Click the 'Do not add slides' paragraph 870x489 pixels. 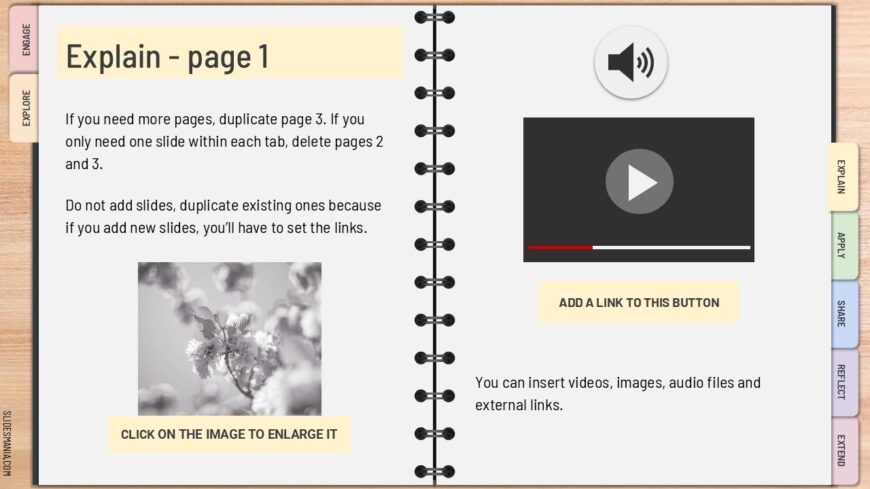pyautogui.click(x=224, y=216)
